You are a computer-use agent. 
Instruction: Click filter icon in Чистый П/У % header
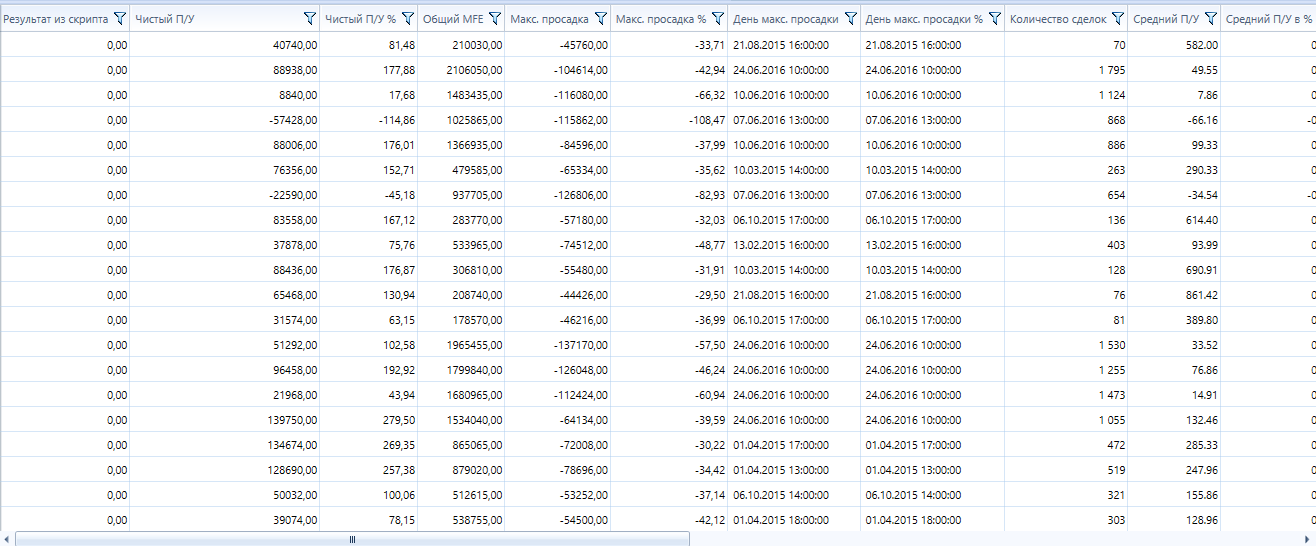[408, 18]
